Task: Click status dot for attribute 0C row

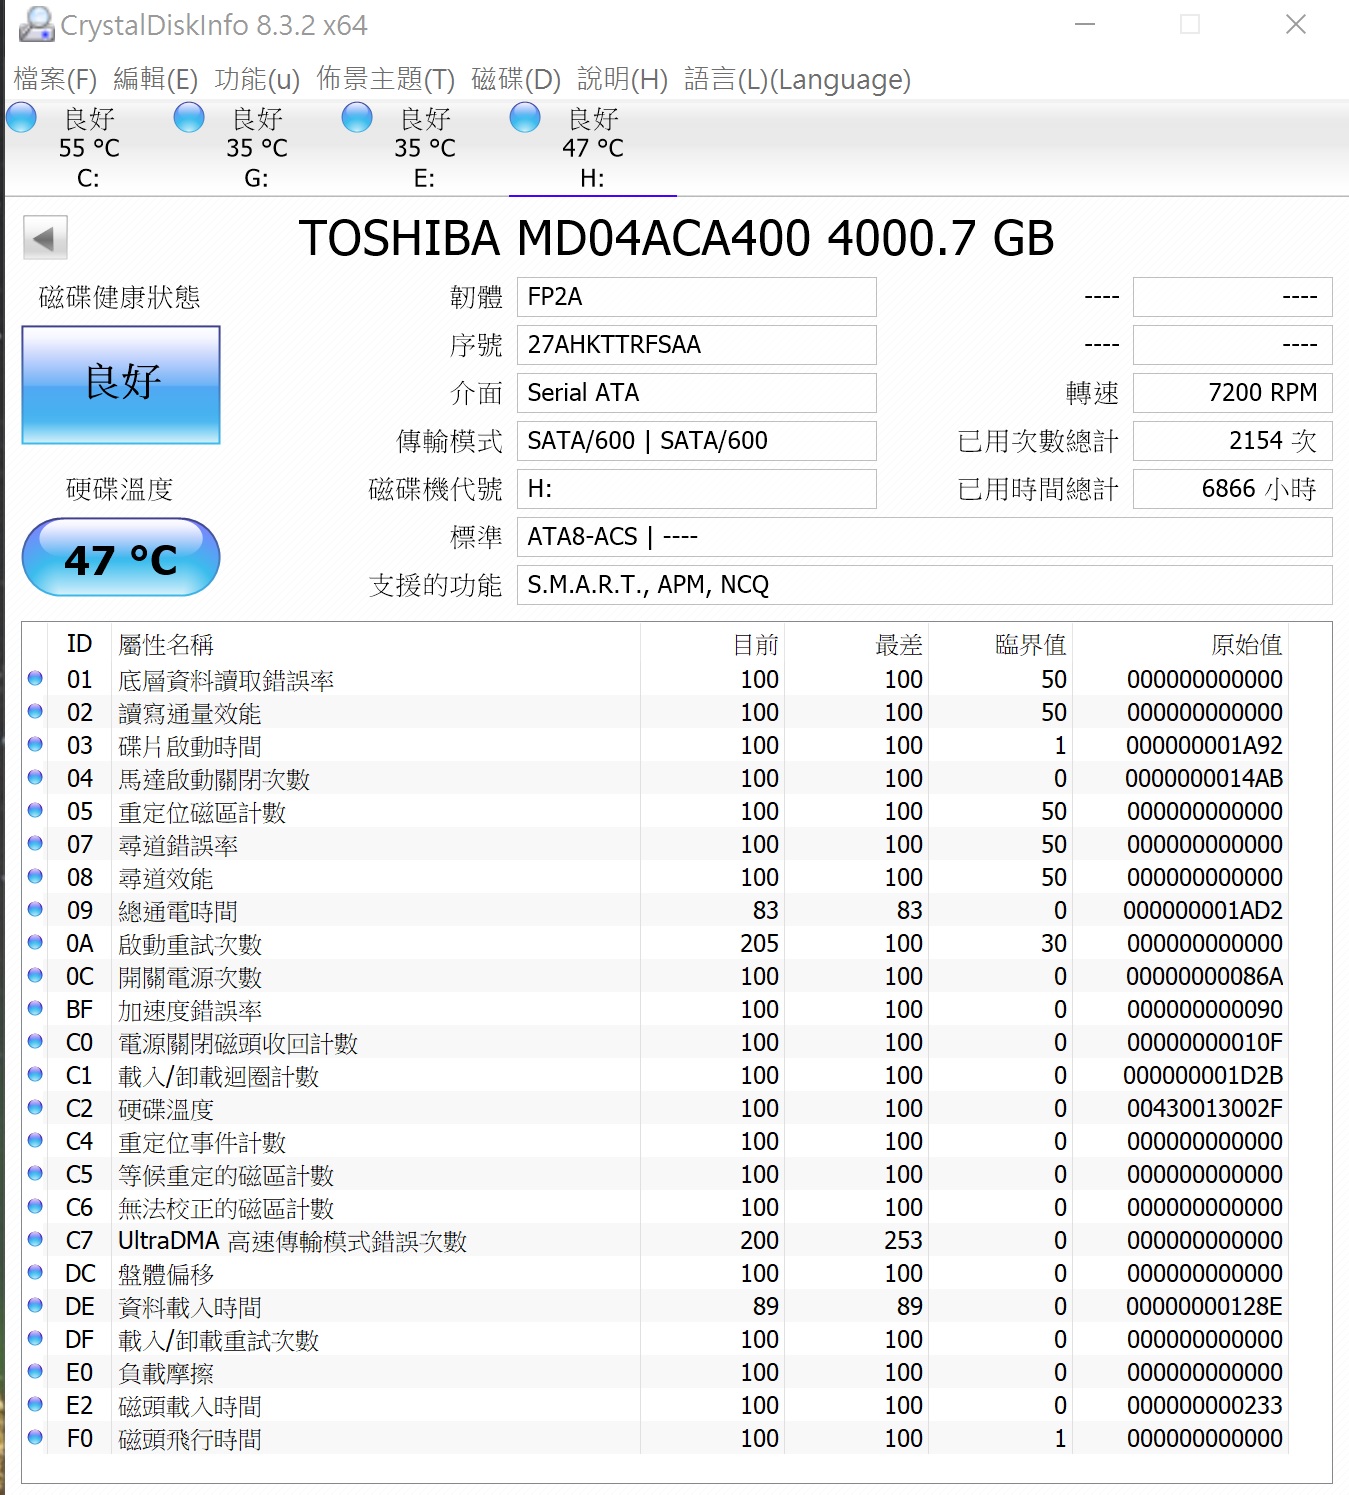Action: click(x=35, y=976)
